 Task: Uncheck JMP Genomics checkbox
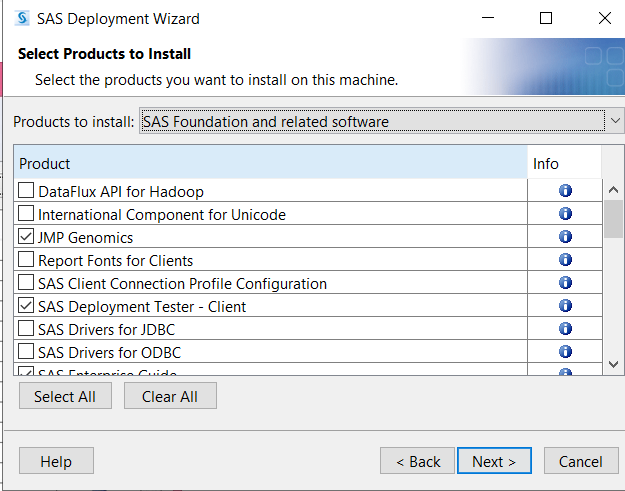pos(26,237)
